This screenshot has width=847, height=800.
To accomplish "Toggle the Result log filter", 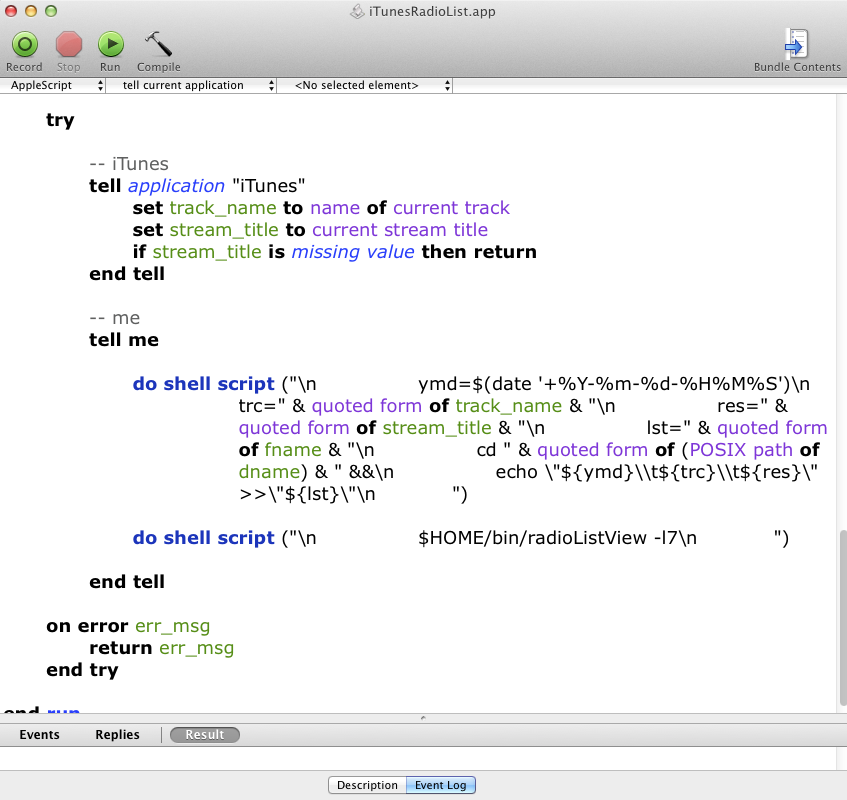I will pyautogui.click(x=204, y=735).
